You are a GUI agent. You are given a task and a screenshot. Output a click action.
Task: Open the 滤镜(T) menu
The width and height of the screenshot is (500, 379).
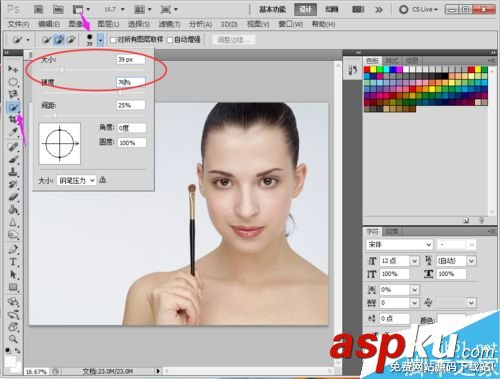coord(169,24)
